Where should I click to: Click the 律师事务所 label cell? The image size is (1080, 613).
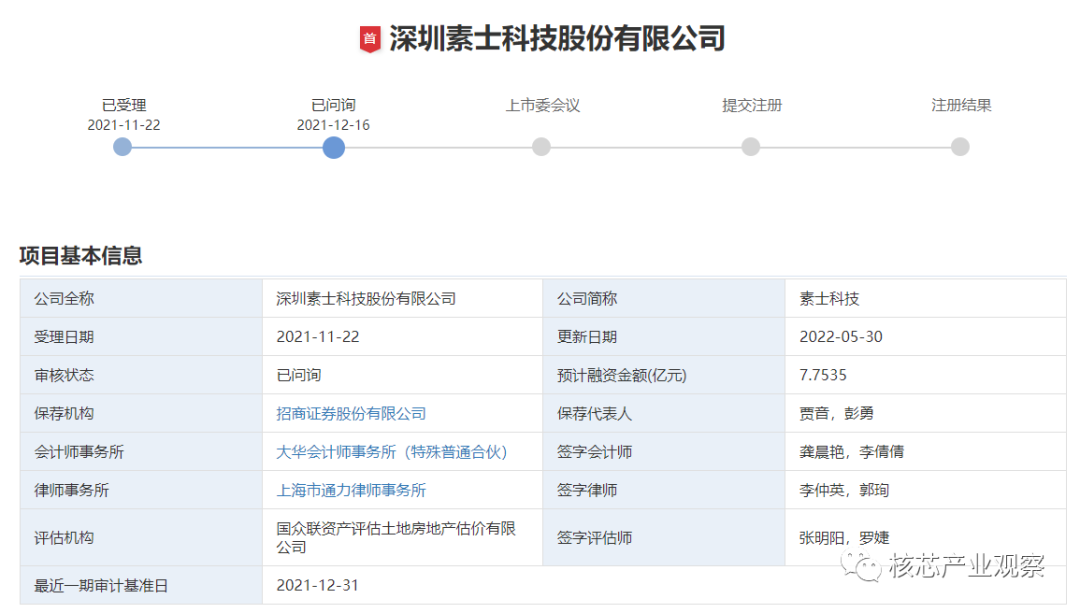click(x=141, y=490)
